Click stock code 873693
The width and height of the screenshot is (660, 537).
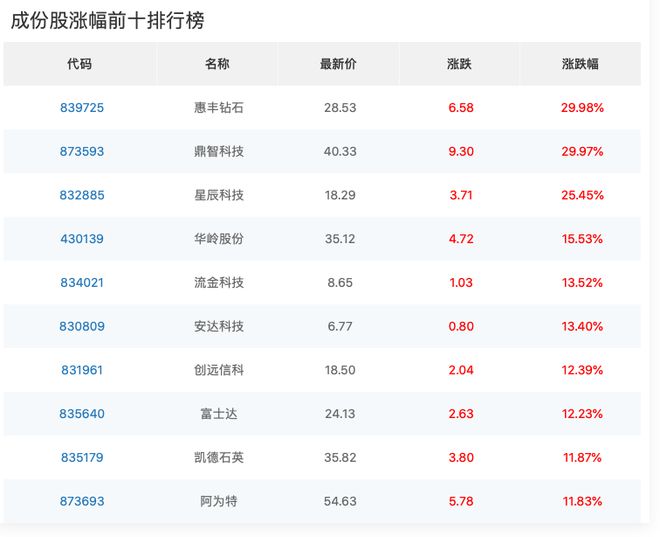tap(82, 501)
